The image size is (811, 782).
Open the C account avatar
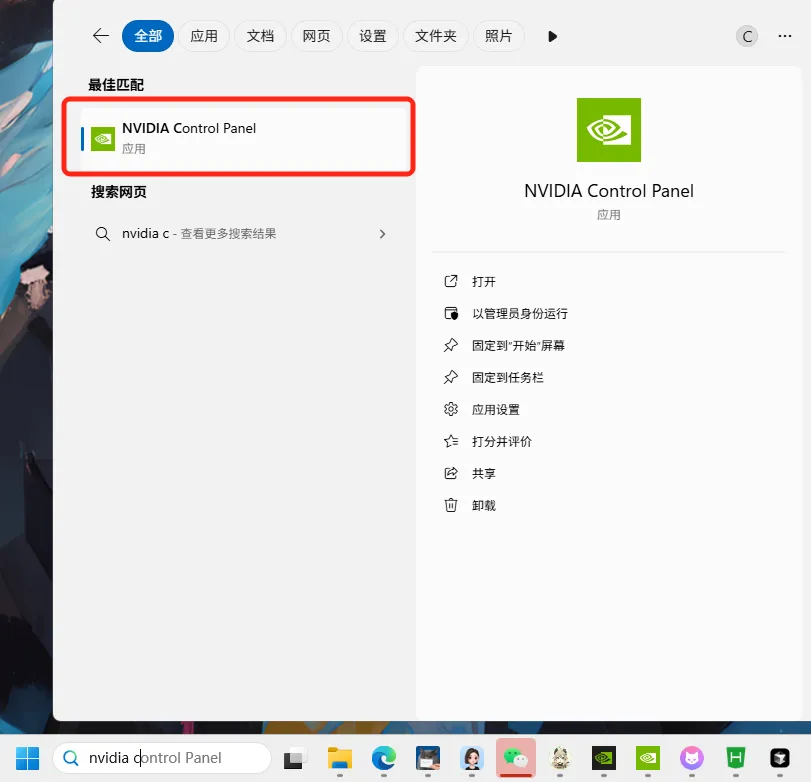click(x=746, y=36)
